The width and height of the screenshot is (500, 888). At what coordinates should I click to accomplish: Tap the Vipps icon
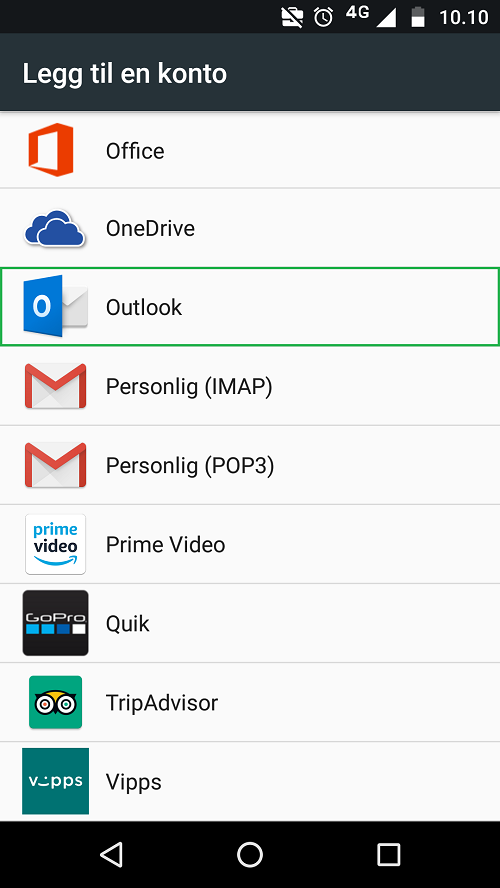tap(55, 781)
